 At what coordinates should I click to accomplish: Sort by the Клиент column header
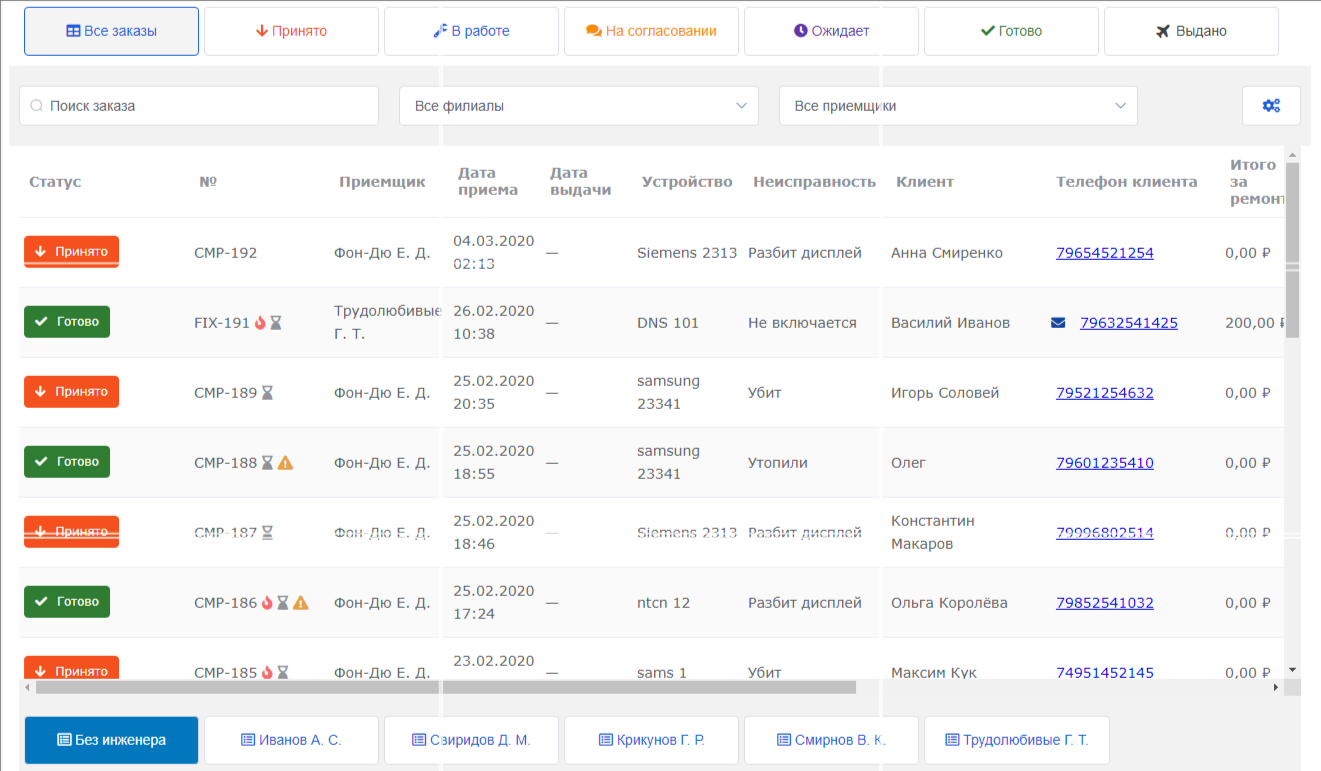[x=925, y=182]
